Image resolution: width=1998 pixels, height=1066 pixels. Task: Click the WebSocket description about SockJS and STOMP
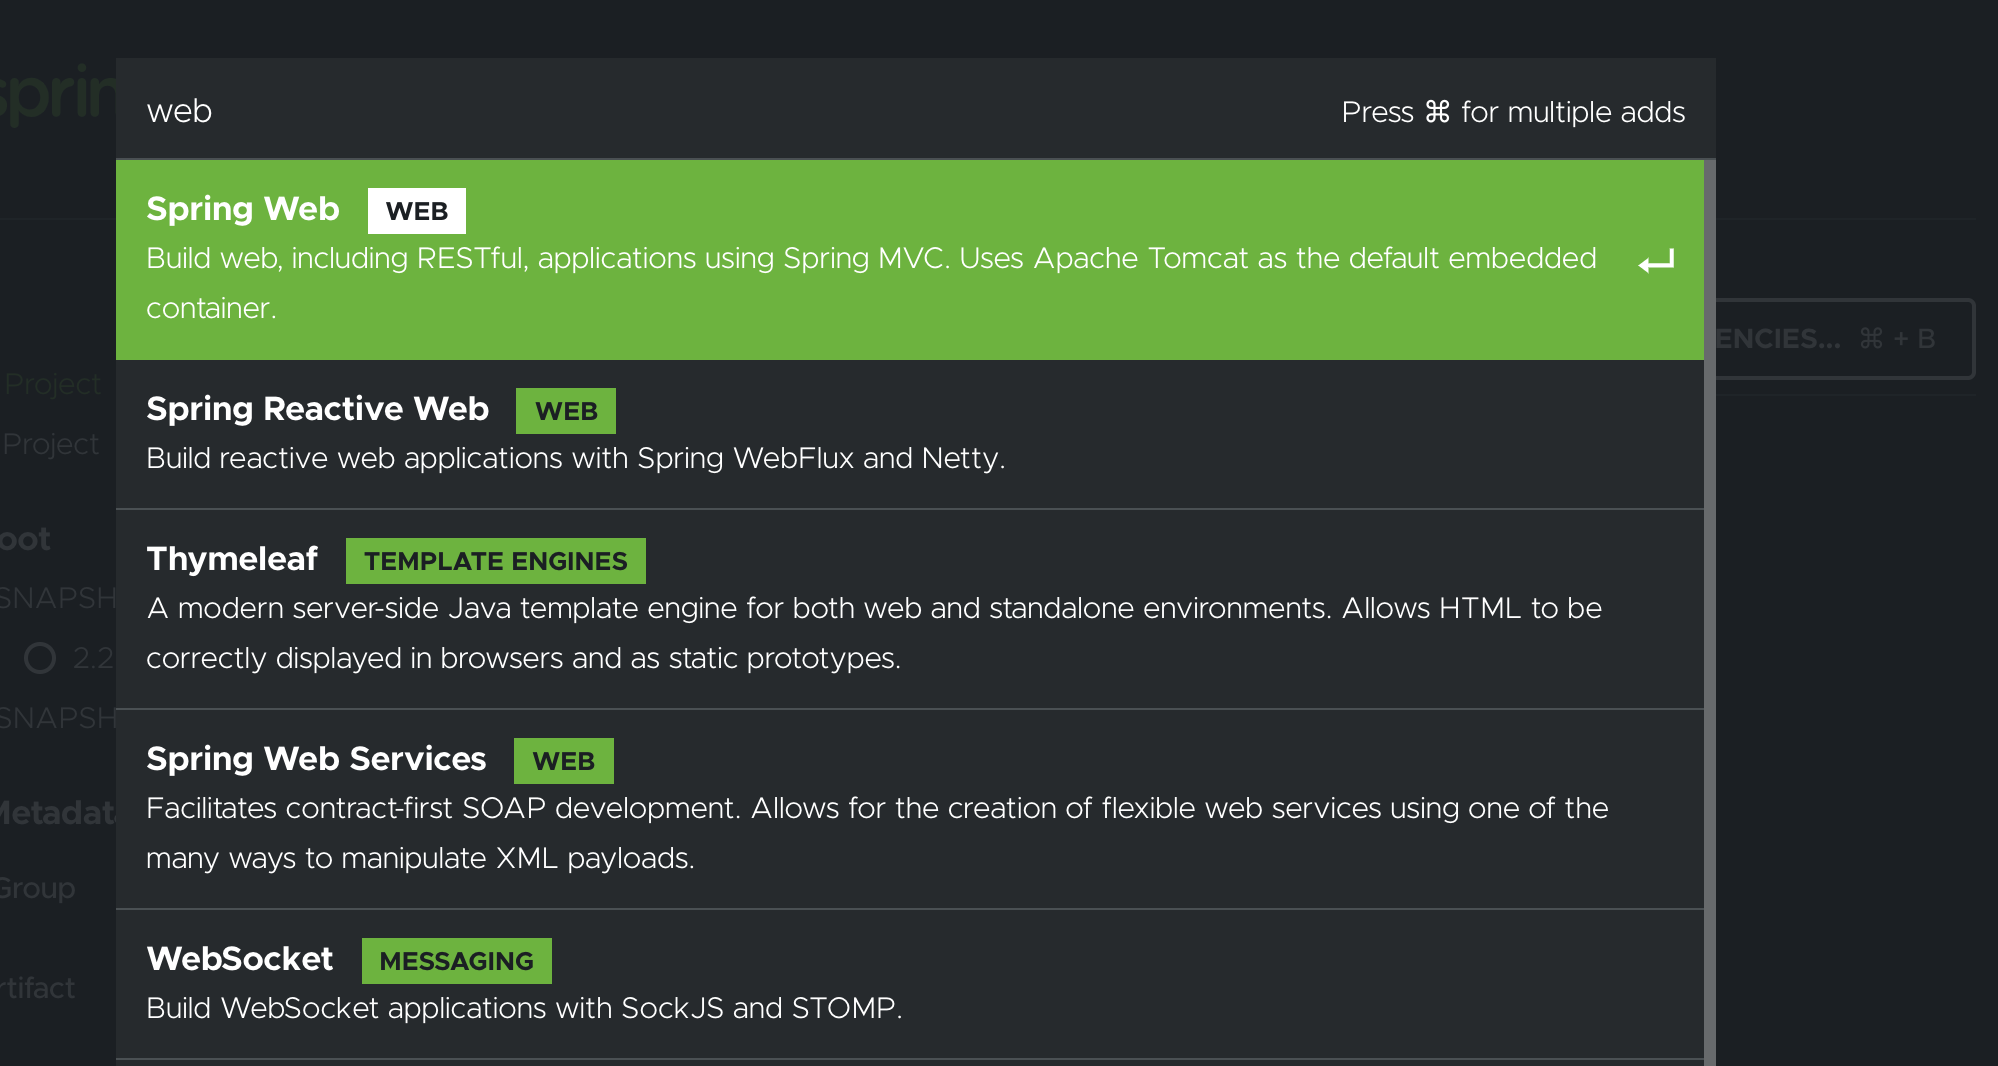pos(524,1008)
